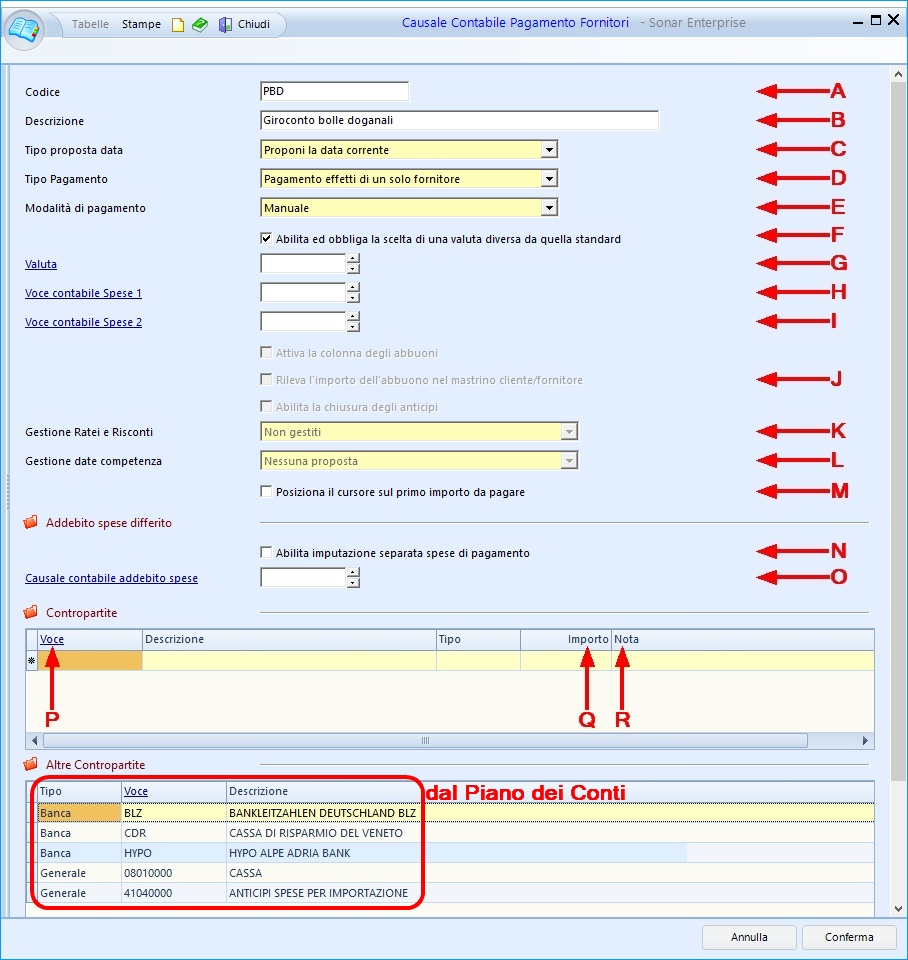Click the Addebito spese differito section icon

click(31, 523)
